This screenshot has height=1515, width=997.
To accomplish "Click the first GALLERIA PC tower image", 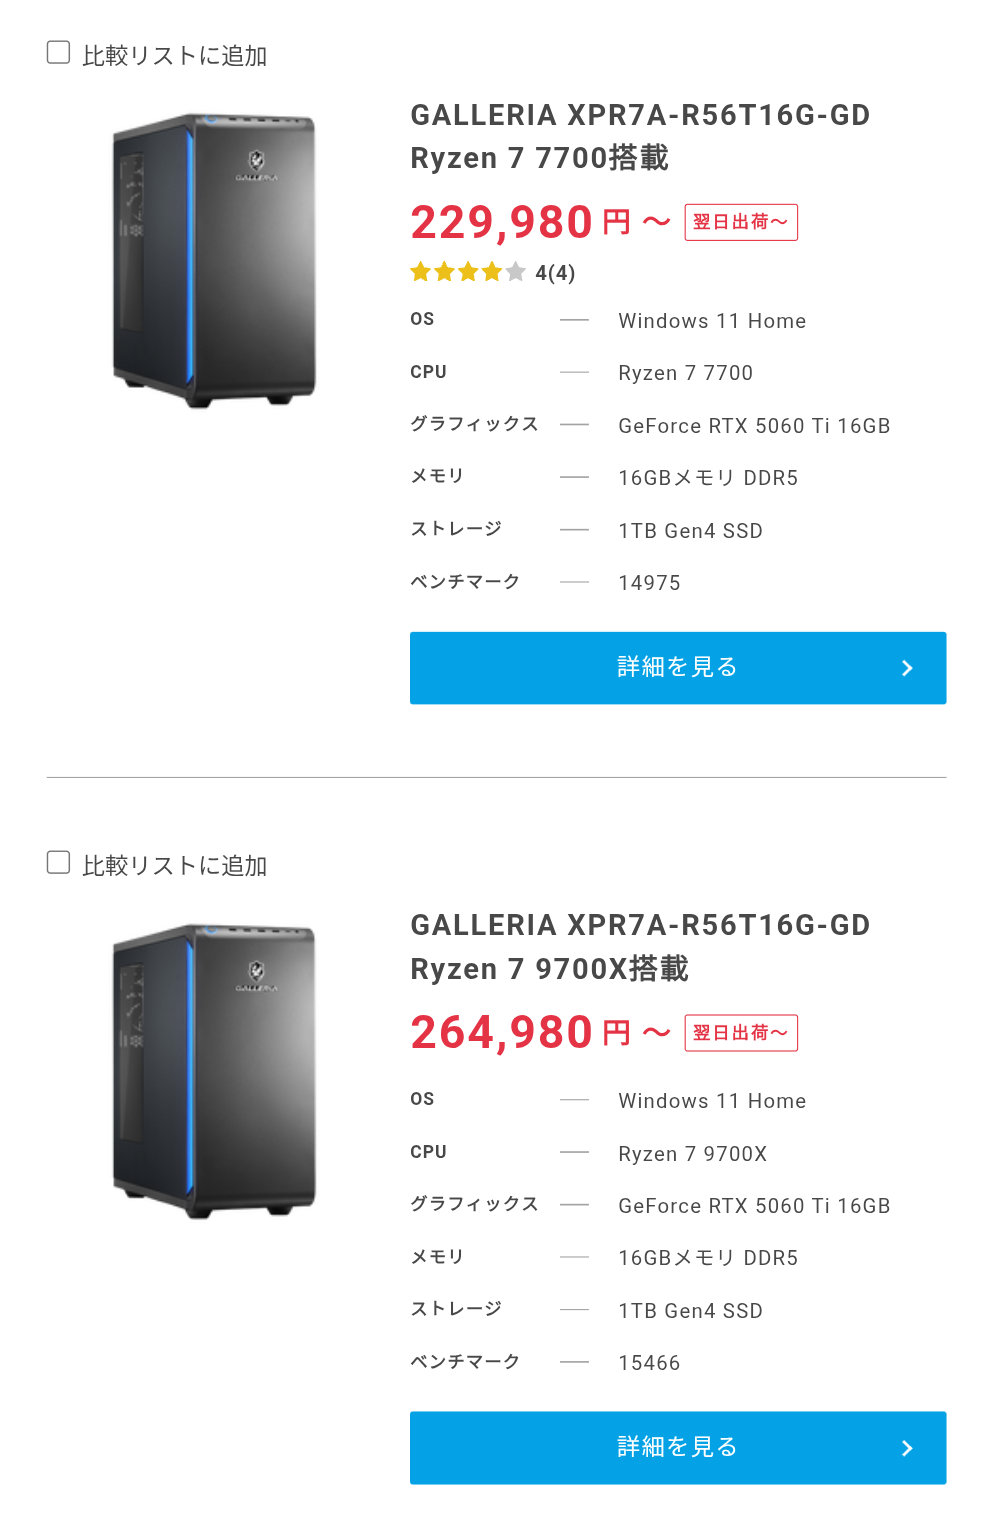I will [x=214, y=260].
